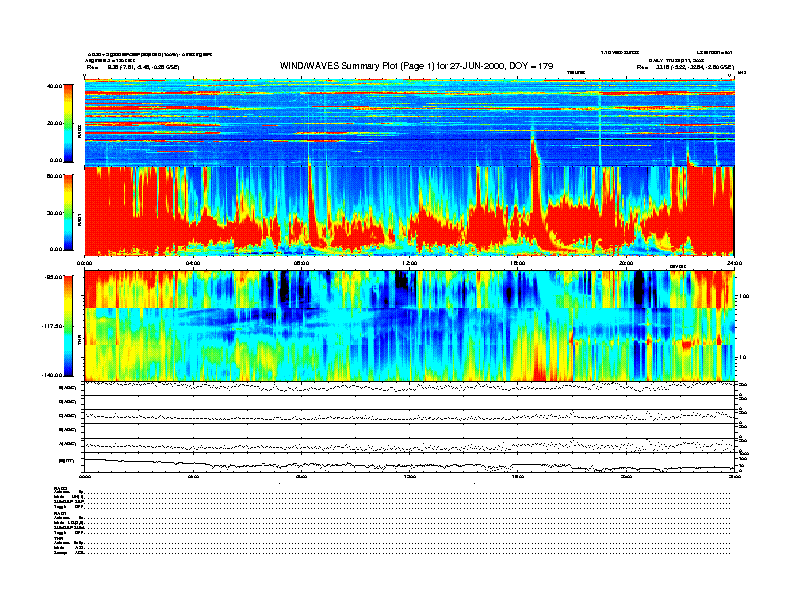Click the 12:00 tick under RAD1 spectrogram

tap(410, 263)
